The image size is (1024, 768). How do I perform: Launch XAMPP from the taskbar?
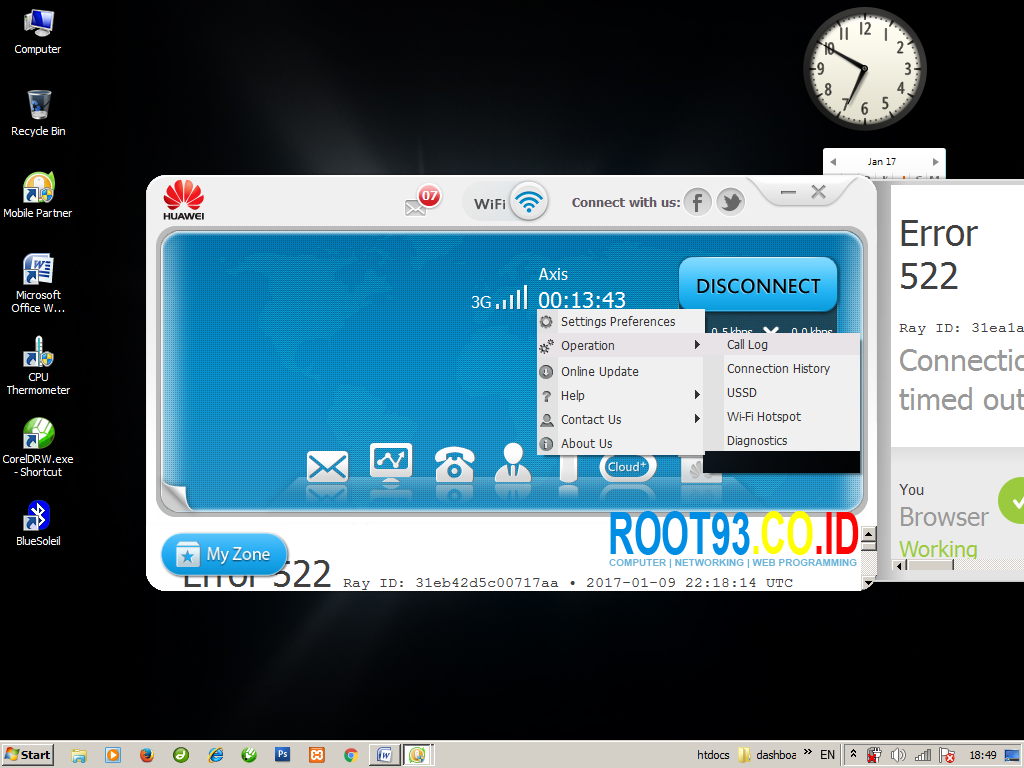(317, 756)
